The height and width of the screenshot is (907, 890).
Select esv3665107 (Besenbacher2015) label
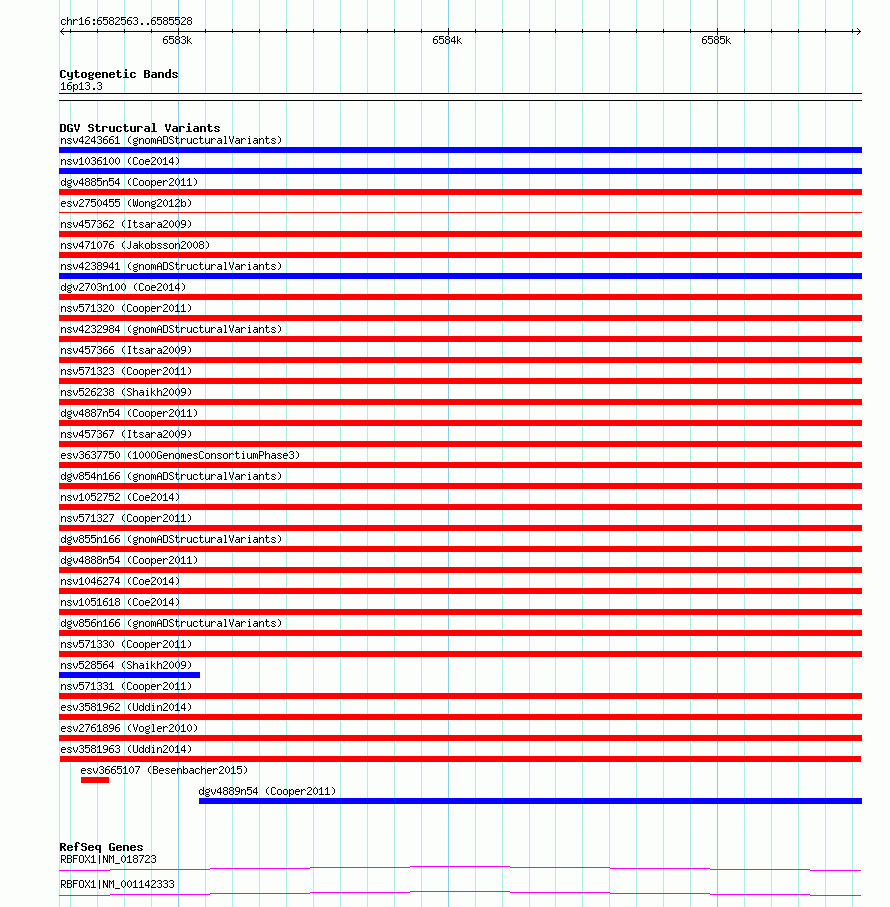tap(164, 770)
